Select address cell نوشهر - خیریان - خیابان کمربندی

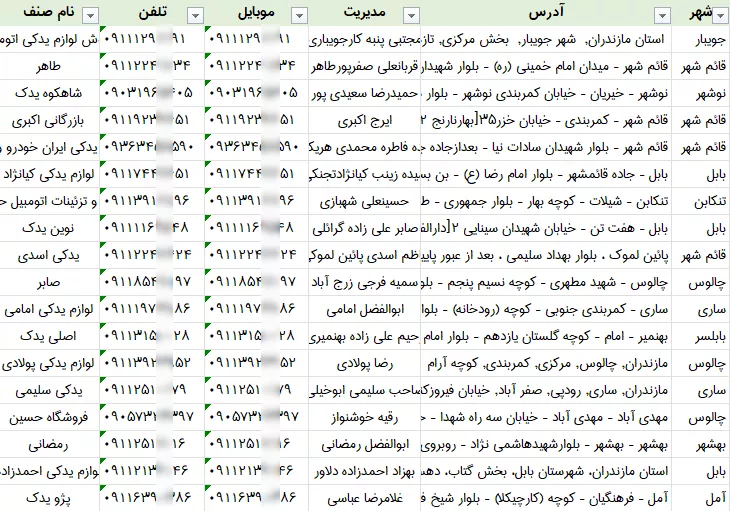546,94
